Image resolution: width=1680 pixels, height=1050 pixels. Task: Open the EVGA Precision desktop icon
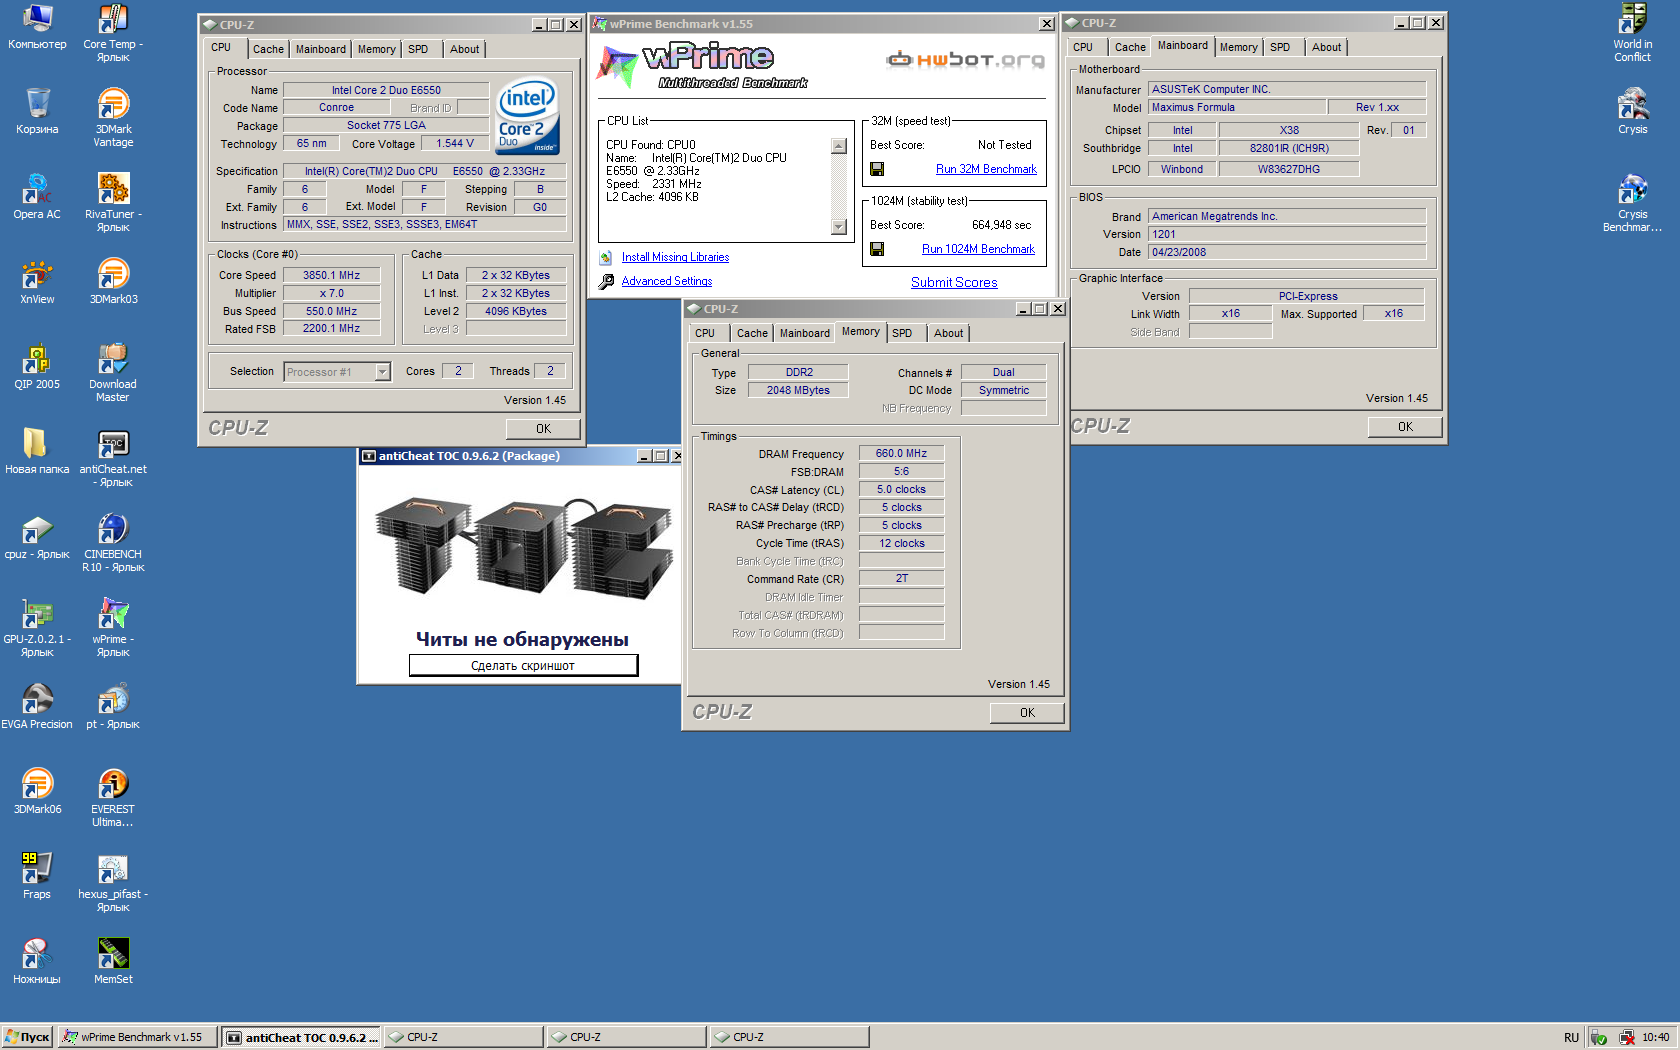tap(37, 699)
